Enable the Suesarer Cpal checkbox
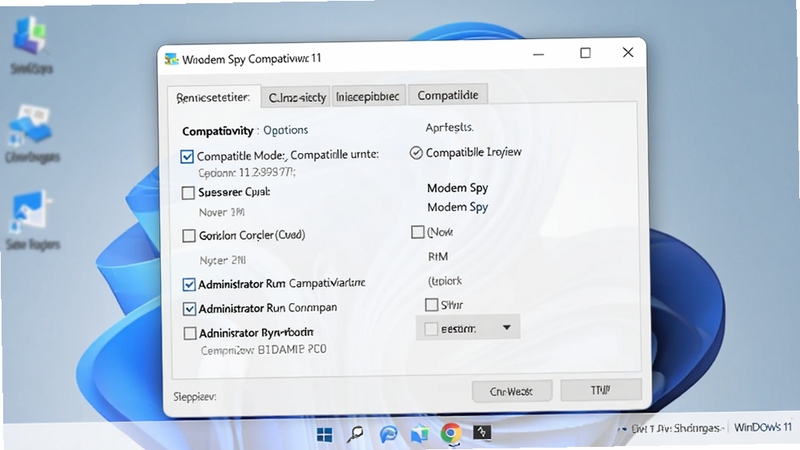This screenshot has width=800, height=450. click(188, 193)
